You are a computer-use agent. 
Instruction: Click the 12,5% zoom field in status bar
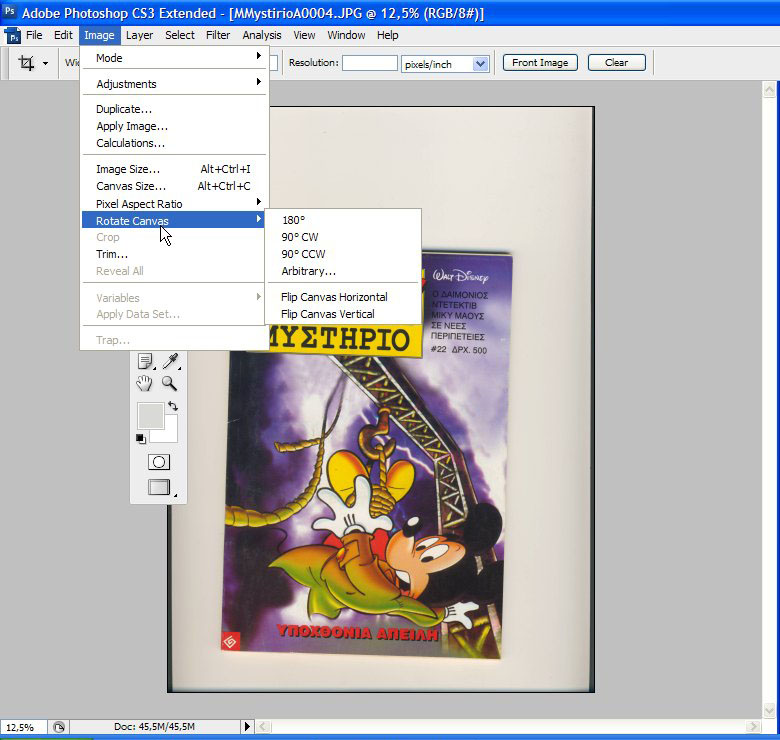click(23, 727)
